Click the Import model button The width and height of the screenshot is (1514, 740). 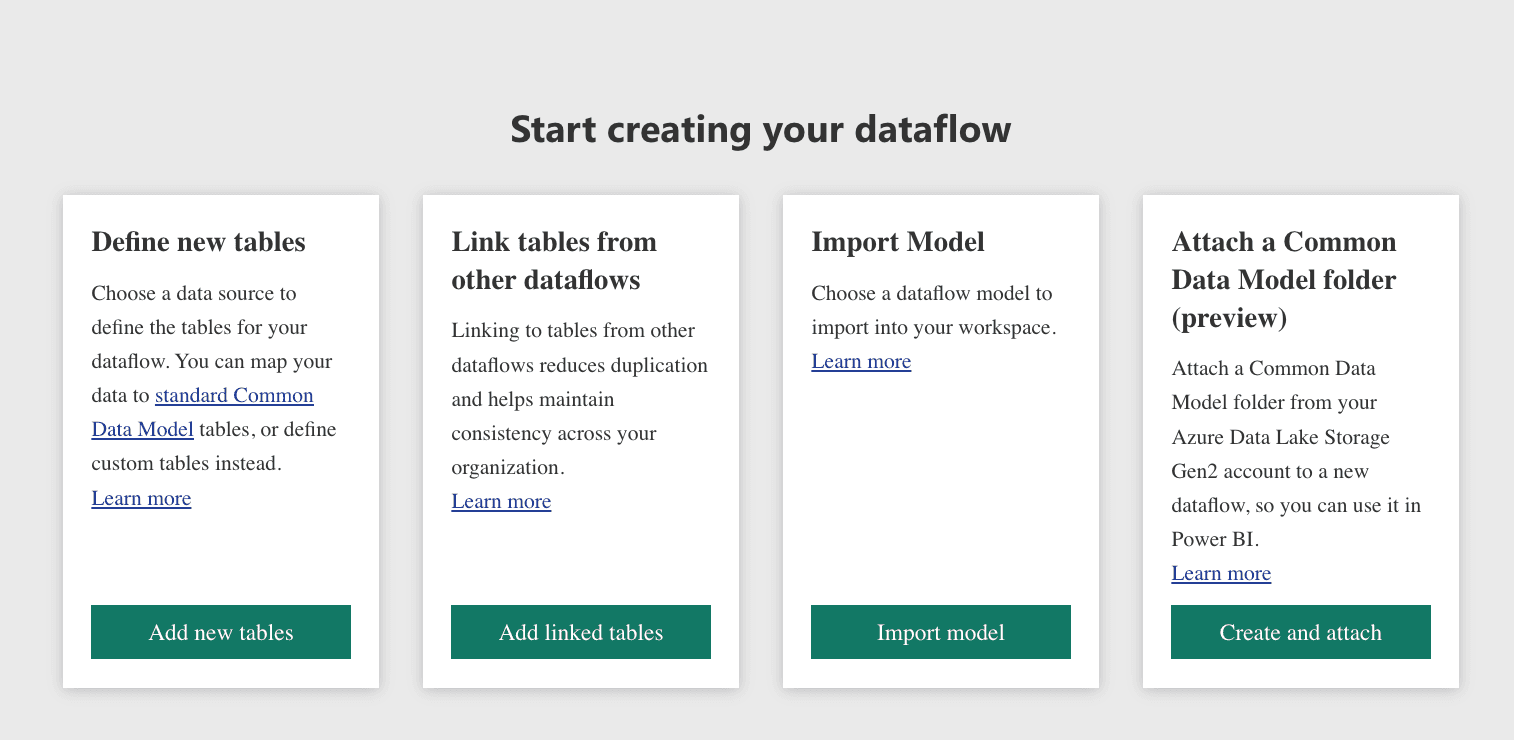coord(941,632)
